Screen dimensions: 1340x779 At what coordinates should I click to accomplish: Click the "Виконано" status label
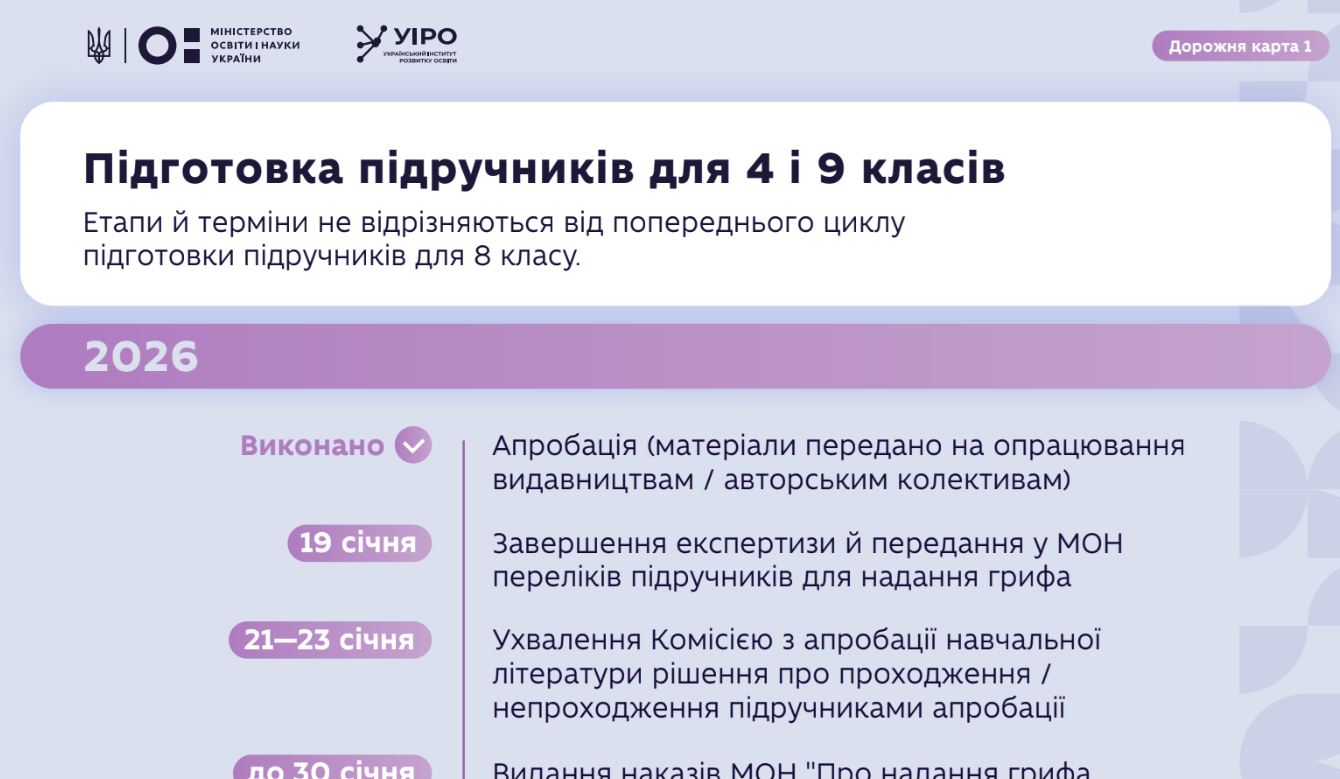click(x=312, y=445)
